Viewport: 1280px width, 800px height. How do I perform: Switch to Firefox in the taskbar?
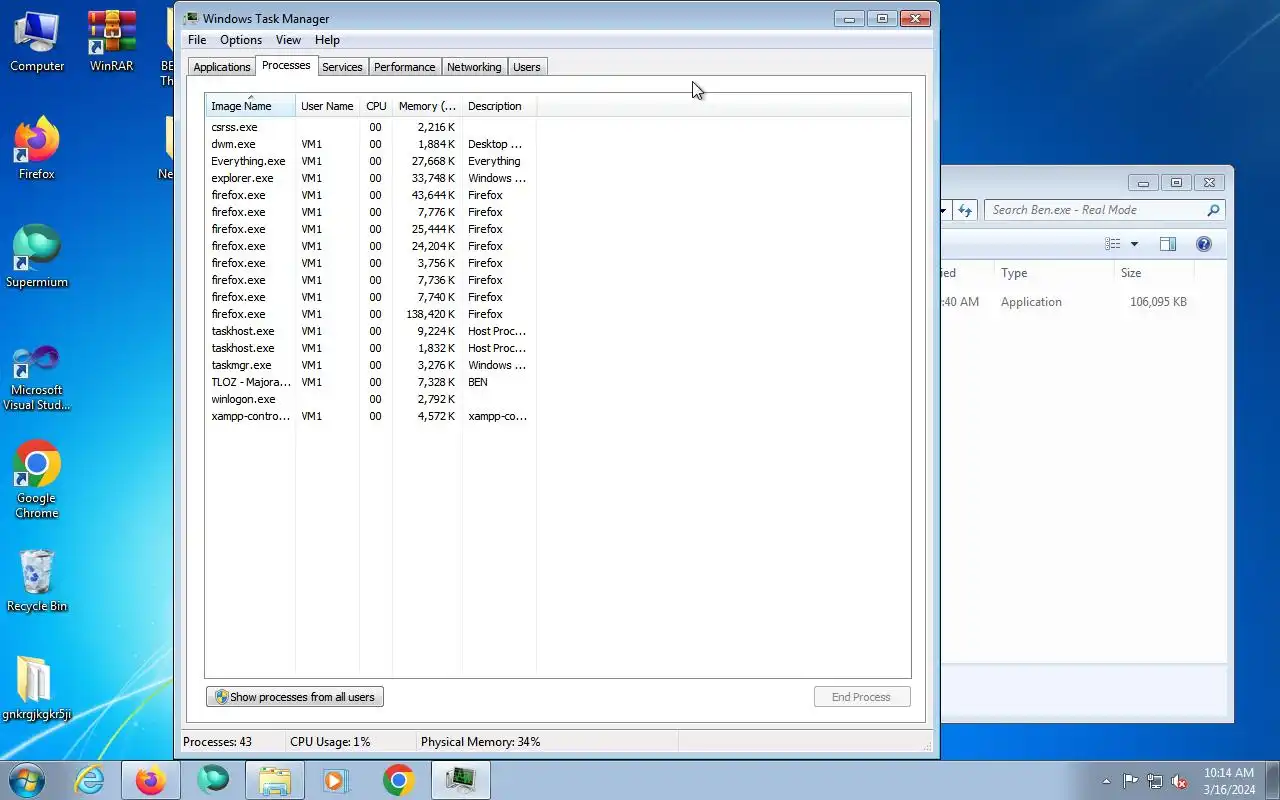151,780
